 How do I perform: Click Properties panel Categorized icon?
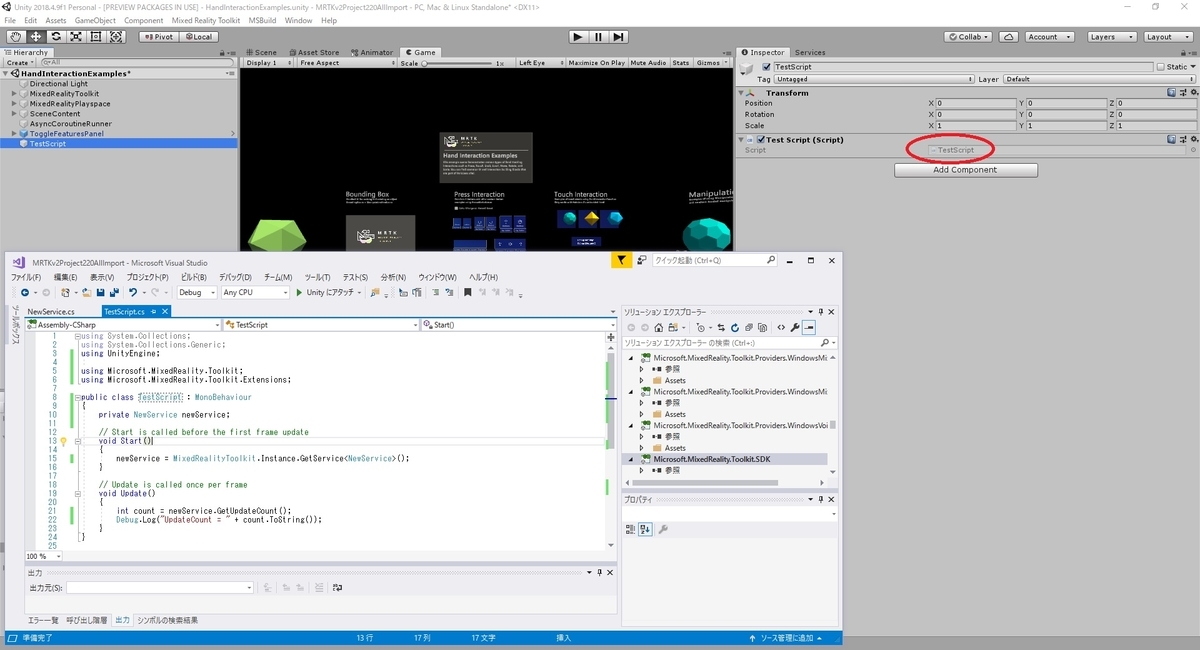coord(631,529)
